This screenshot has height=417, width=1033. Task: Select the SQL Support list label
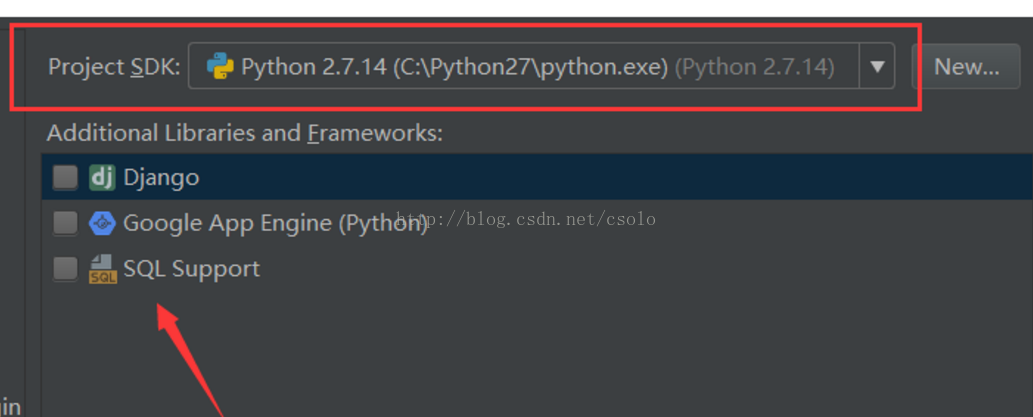191,269
